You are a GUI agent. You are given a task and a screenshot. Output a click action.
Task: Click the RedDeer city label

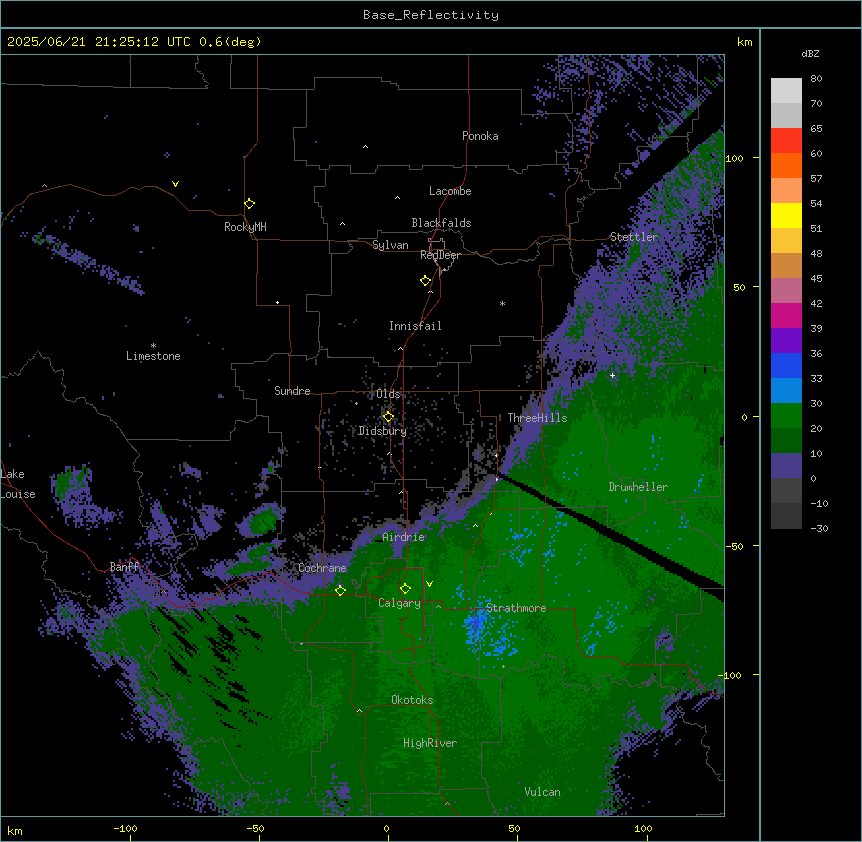pos(440,255)
